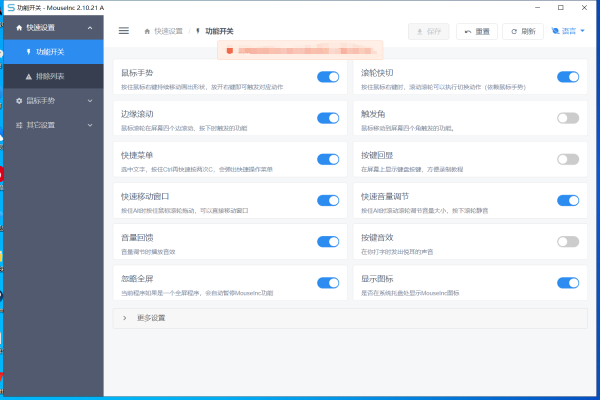Click the MouseInc app logo in title bar
600x400 pixels.
click(11, 8)
